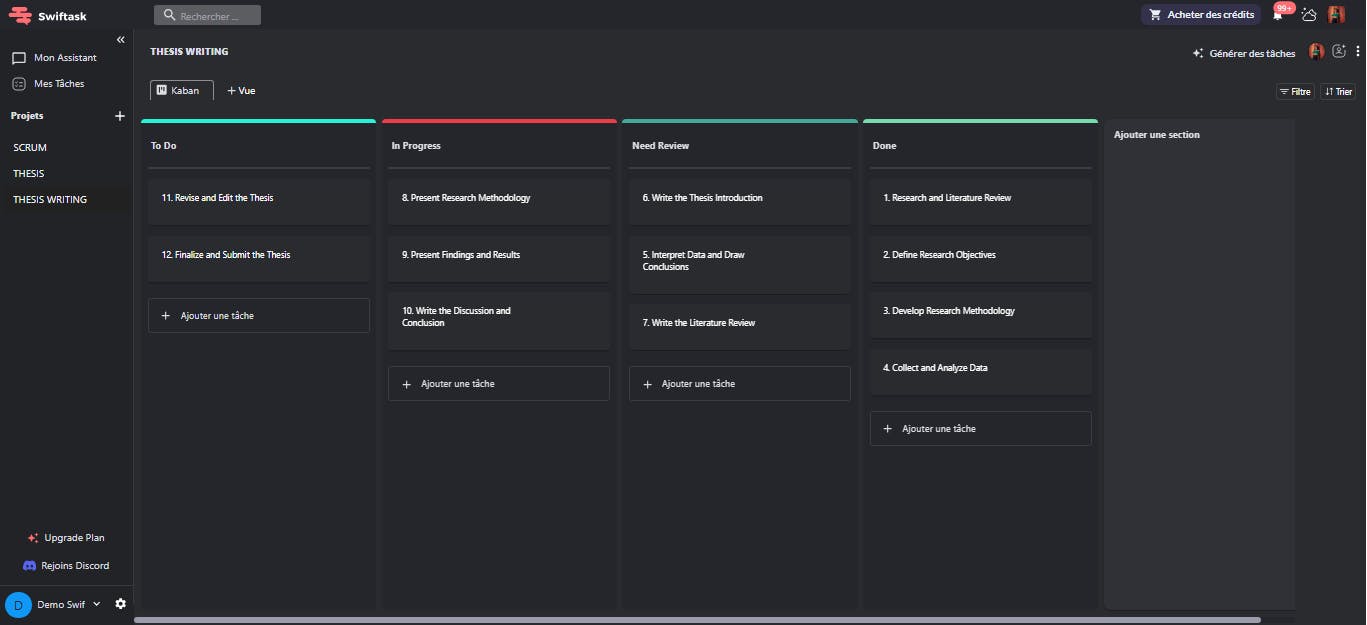The width and height of the screenshot is (1367, 625).
Task: Click the weather theme icon in top bar
Action: pyautogui.click(x=1309, y=15)
